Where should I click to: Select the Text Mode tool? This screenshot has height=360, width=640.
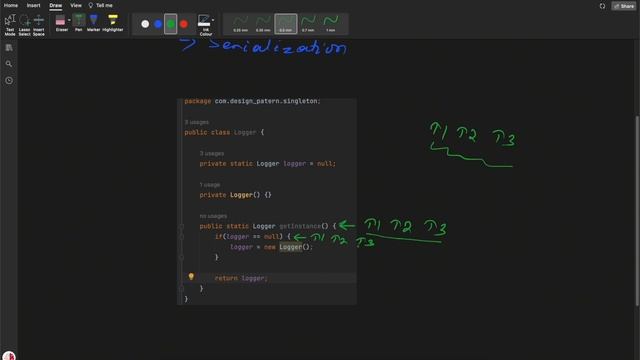pos(10,25)
